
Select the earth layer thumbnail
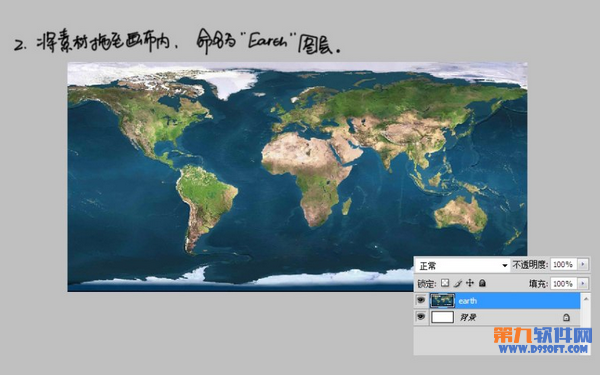click(x=442, y=300)
